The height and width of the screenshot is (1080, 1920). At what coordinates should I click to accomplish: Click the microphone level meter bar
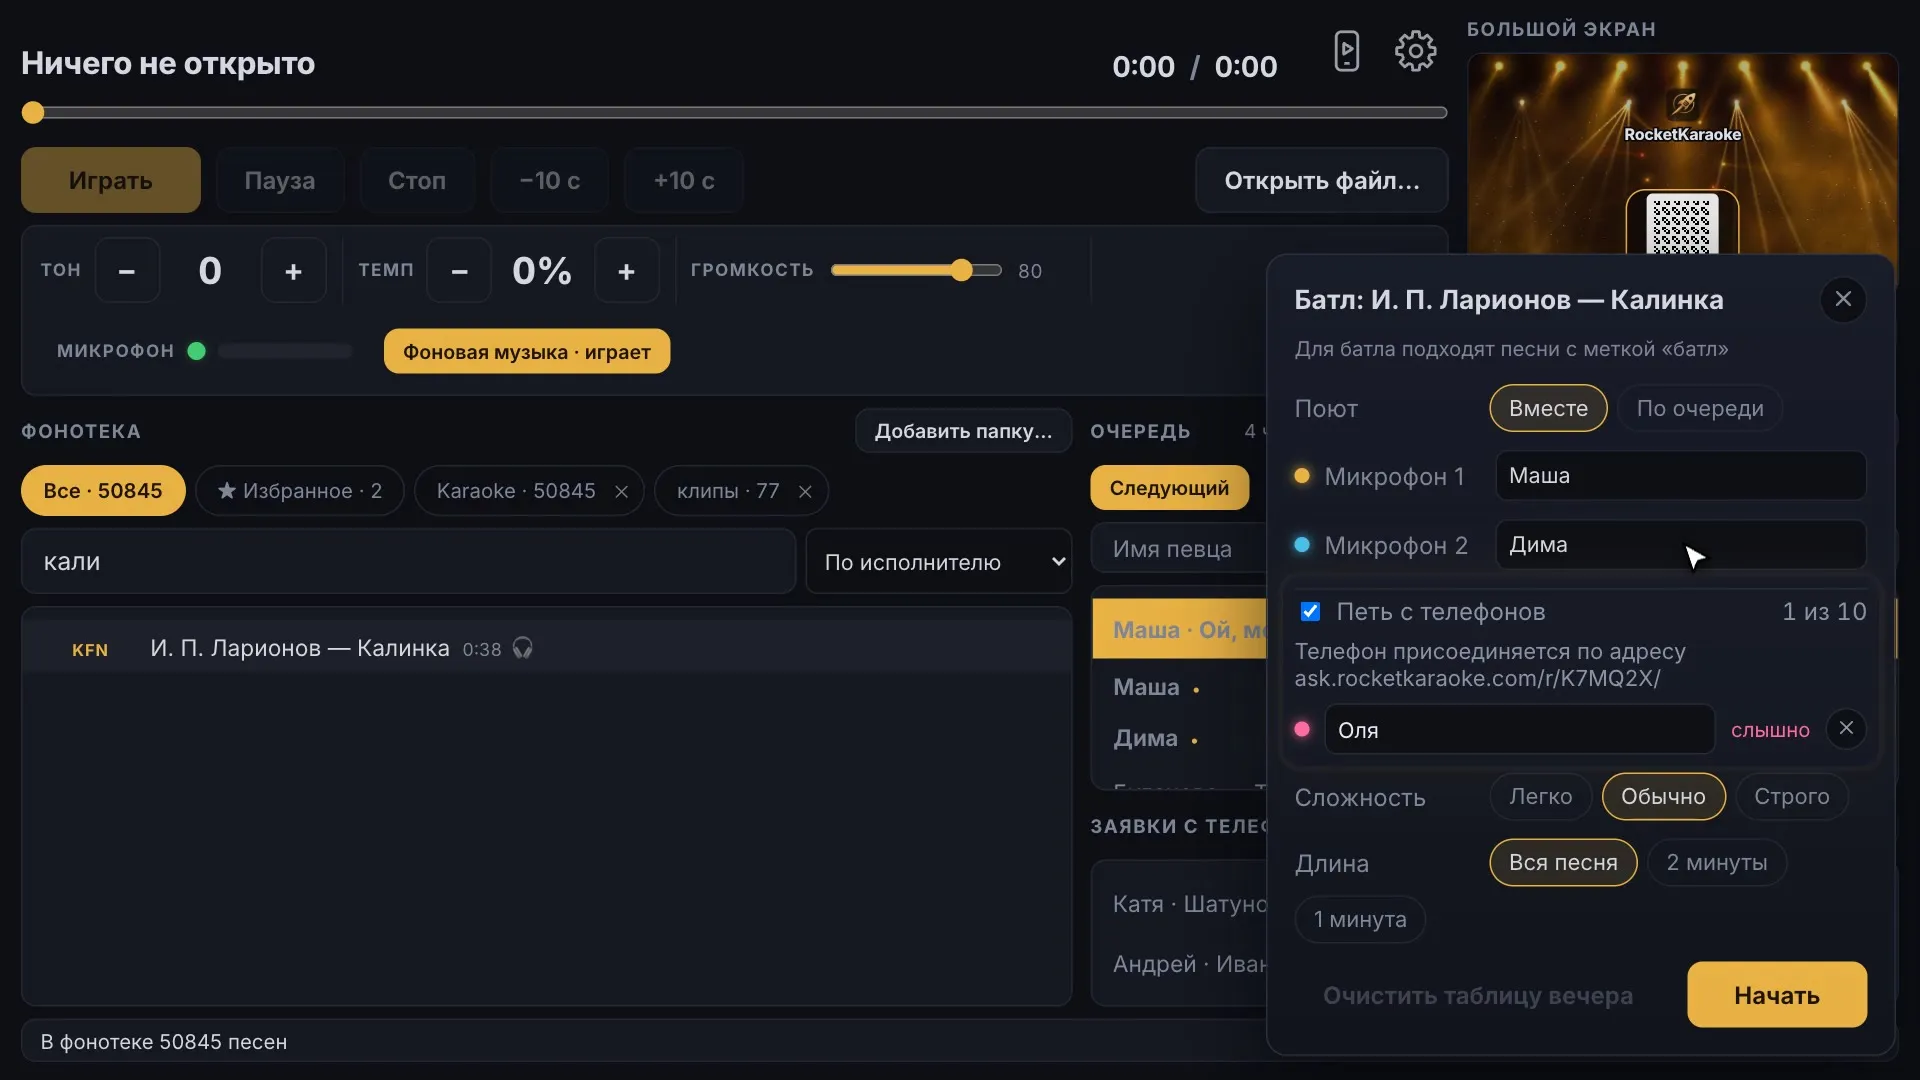(285, 351)
